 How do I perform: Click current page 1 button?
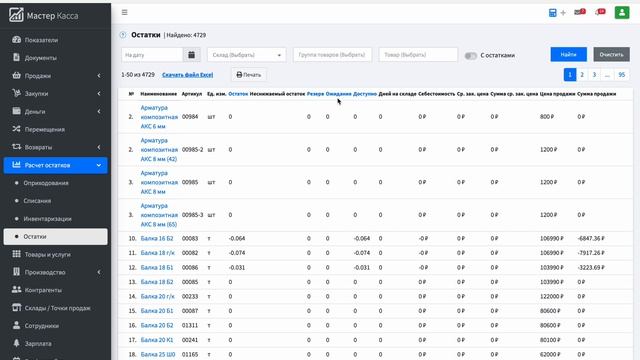570,75
